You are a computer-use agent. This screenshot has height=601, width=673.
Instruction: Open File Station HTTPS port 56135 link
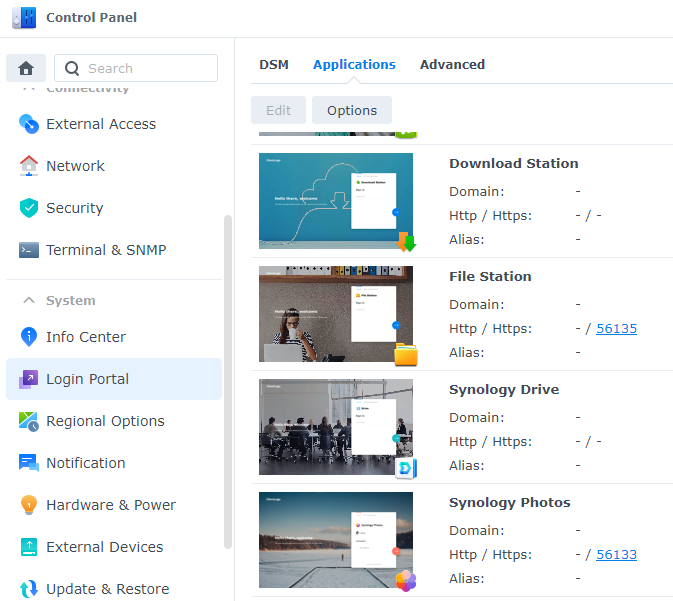[x=616, y=328]
